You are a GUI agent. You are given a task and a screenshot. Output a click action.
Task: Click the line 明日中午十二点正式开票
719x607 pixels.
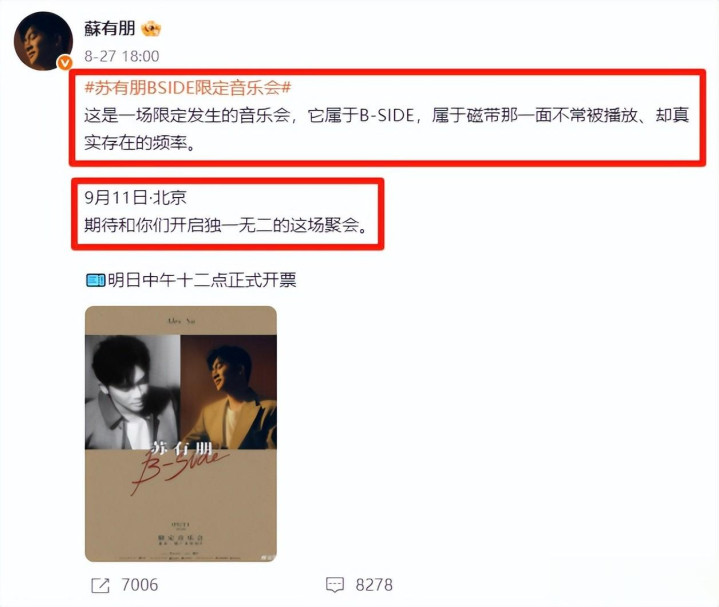tap(202, 280)
